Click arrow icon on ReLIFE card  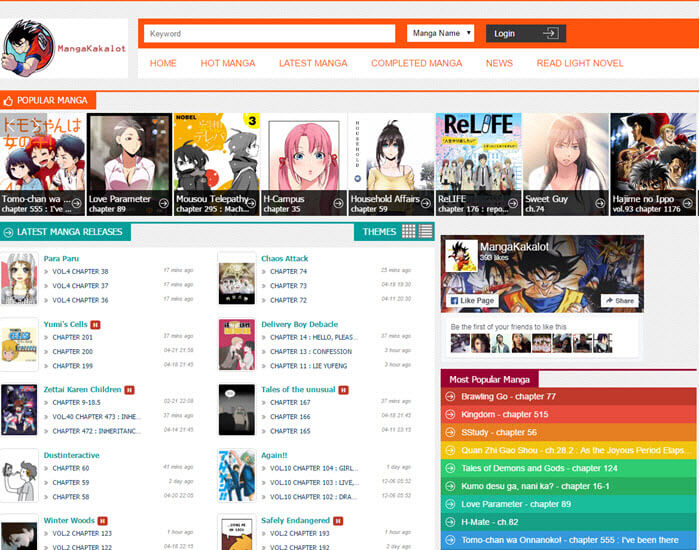coord(513,203)
